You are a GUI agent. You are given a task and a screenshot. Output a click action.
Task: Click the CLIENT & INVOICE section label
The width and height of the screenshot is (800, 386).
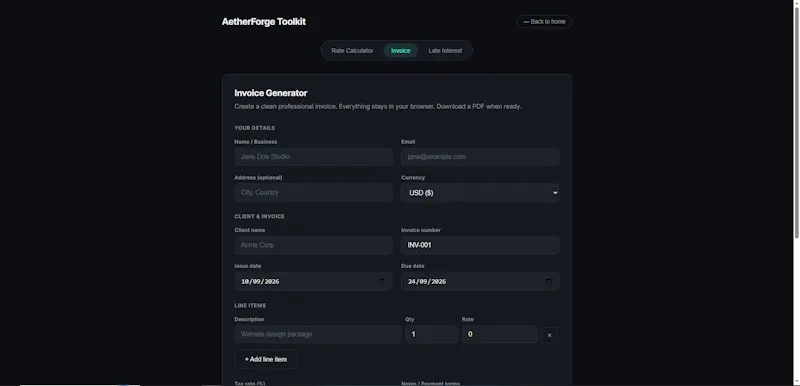pos(260,216)
